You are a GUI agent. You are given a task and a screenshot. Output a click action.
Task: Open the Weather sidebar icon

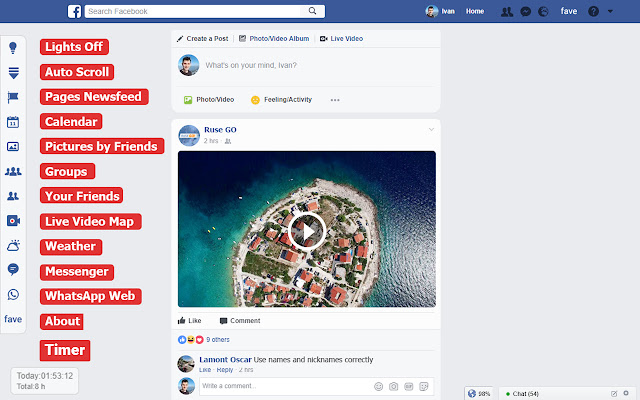click(13, 245)
